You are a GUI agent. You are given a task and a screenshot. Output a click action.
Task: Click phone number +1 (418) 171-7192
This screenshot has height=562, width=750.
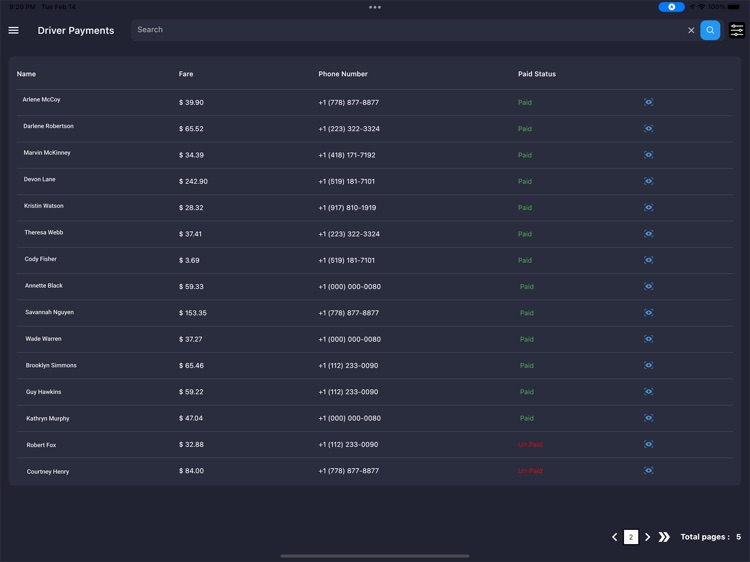click(x=347, y=155)
